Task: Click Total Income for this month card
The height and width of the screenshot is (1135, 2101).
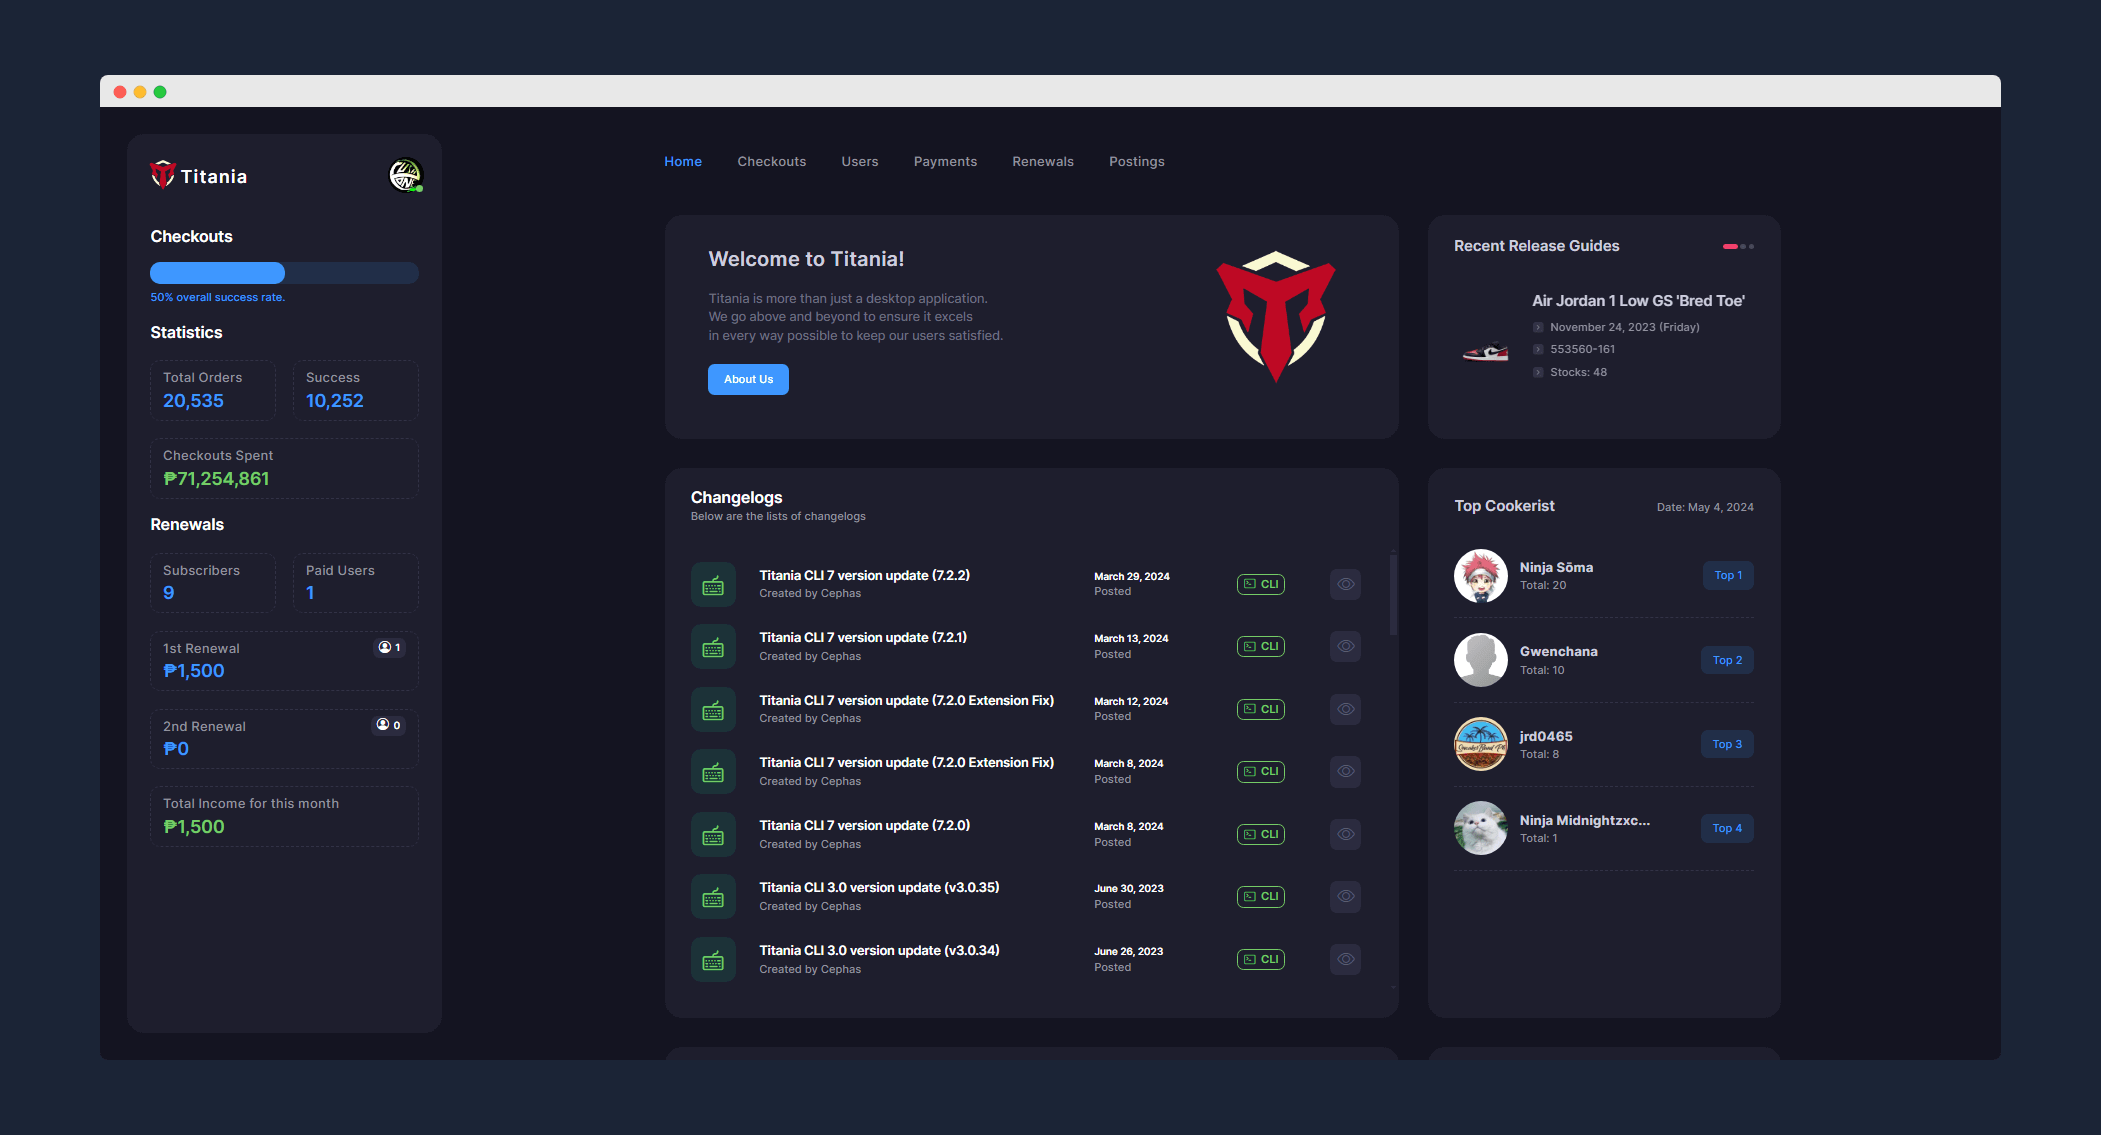Action: [284, 816]
